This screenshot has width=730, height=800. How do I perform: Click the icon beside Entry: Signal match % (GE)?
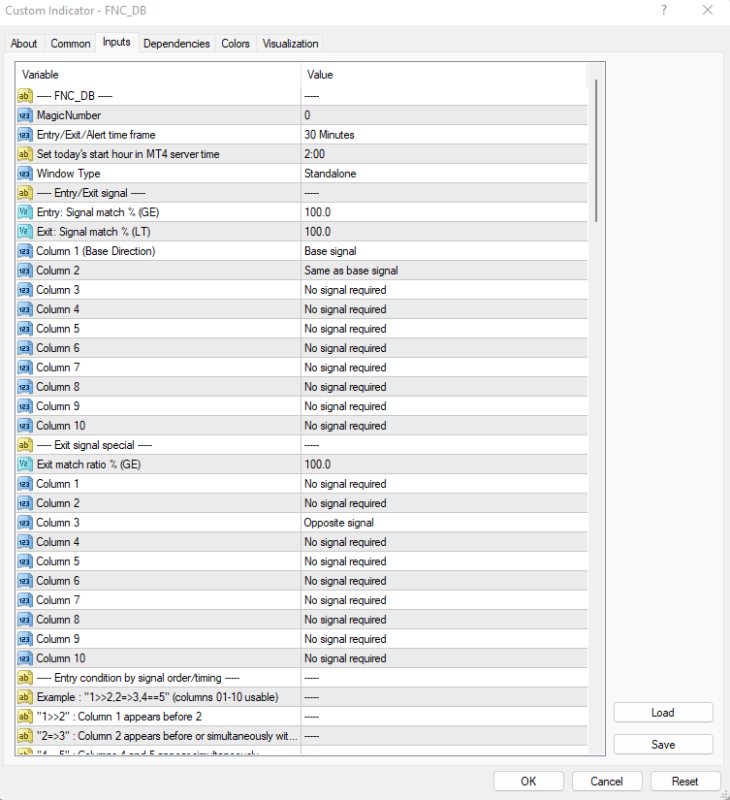[x=24, y=212]
